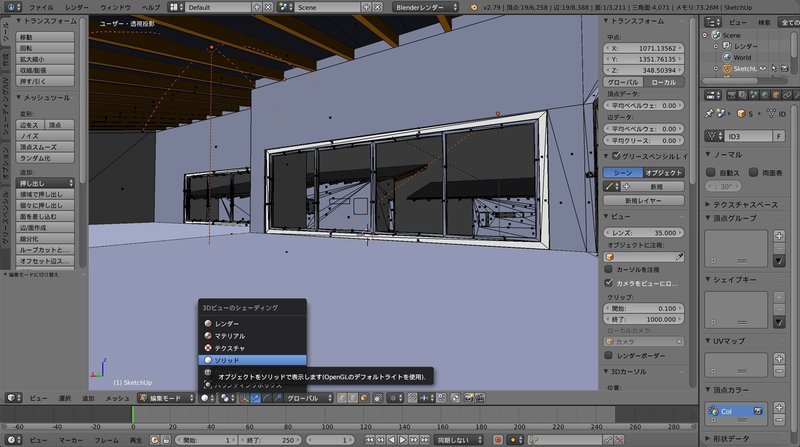Open the playback sync mode dropdown

[458, 440]
